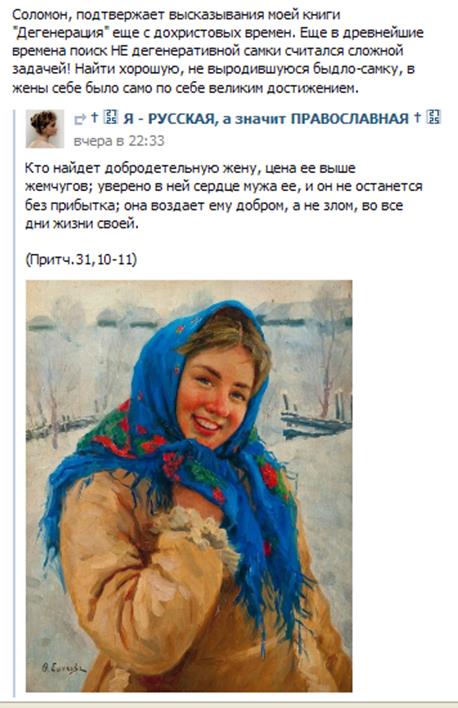Open the 'вчера в 22:33' timestamp link
Image resolution: width=458 pixels, height=708 pixels.
119,141
